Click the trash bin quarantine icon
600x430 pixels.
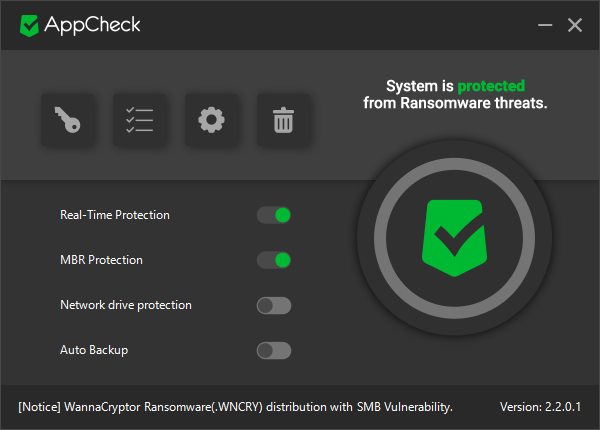click(284, 121)
